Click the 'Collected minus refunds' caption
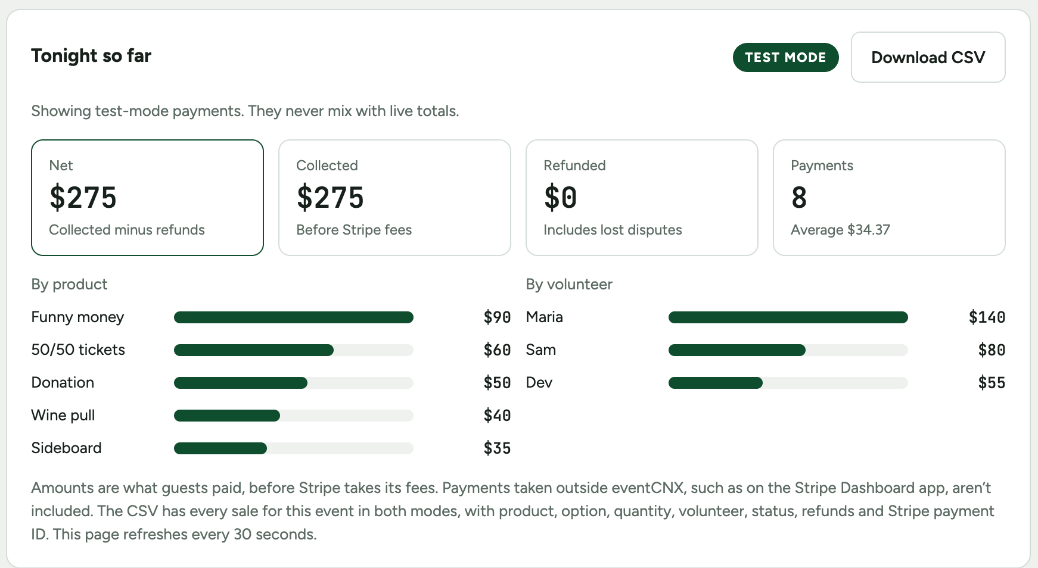The height and width of the screenshot is (568, 1038). (127, 230)
